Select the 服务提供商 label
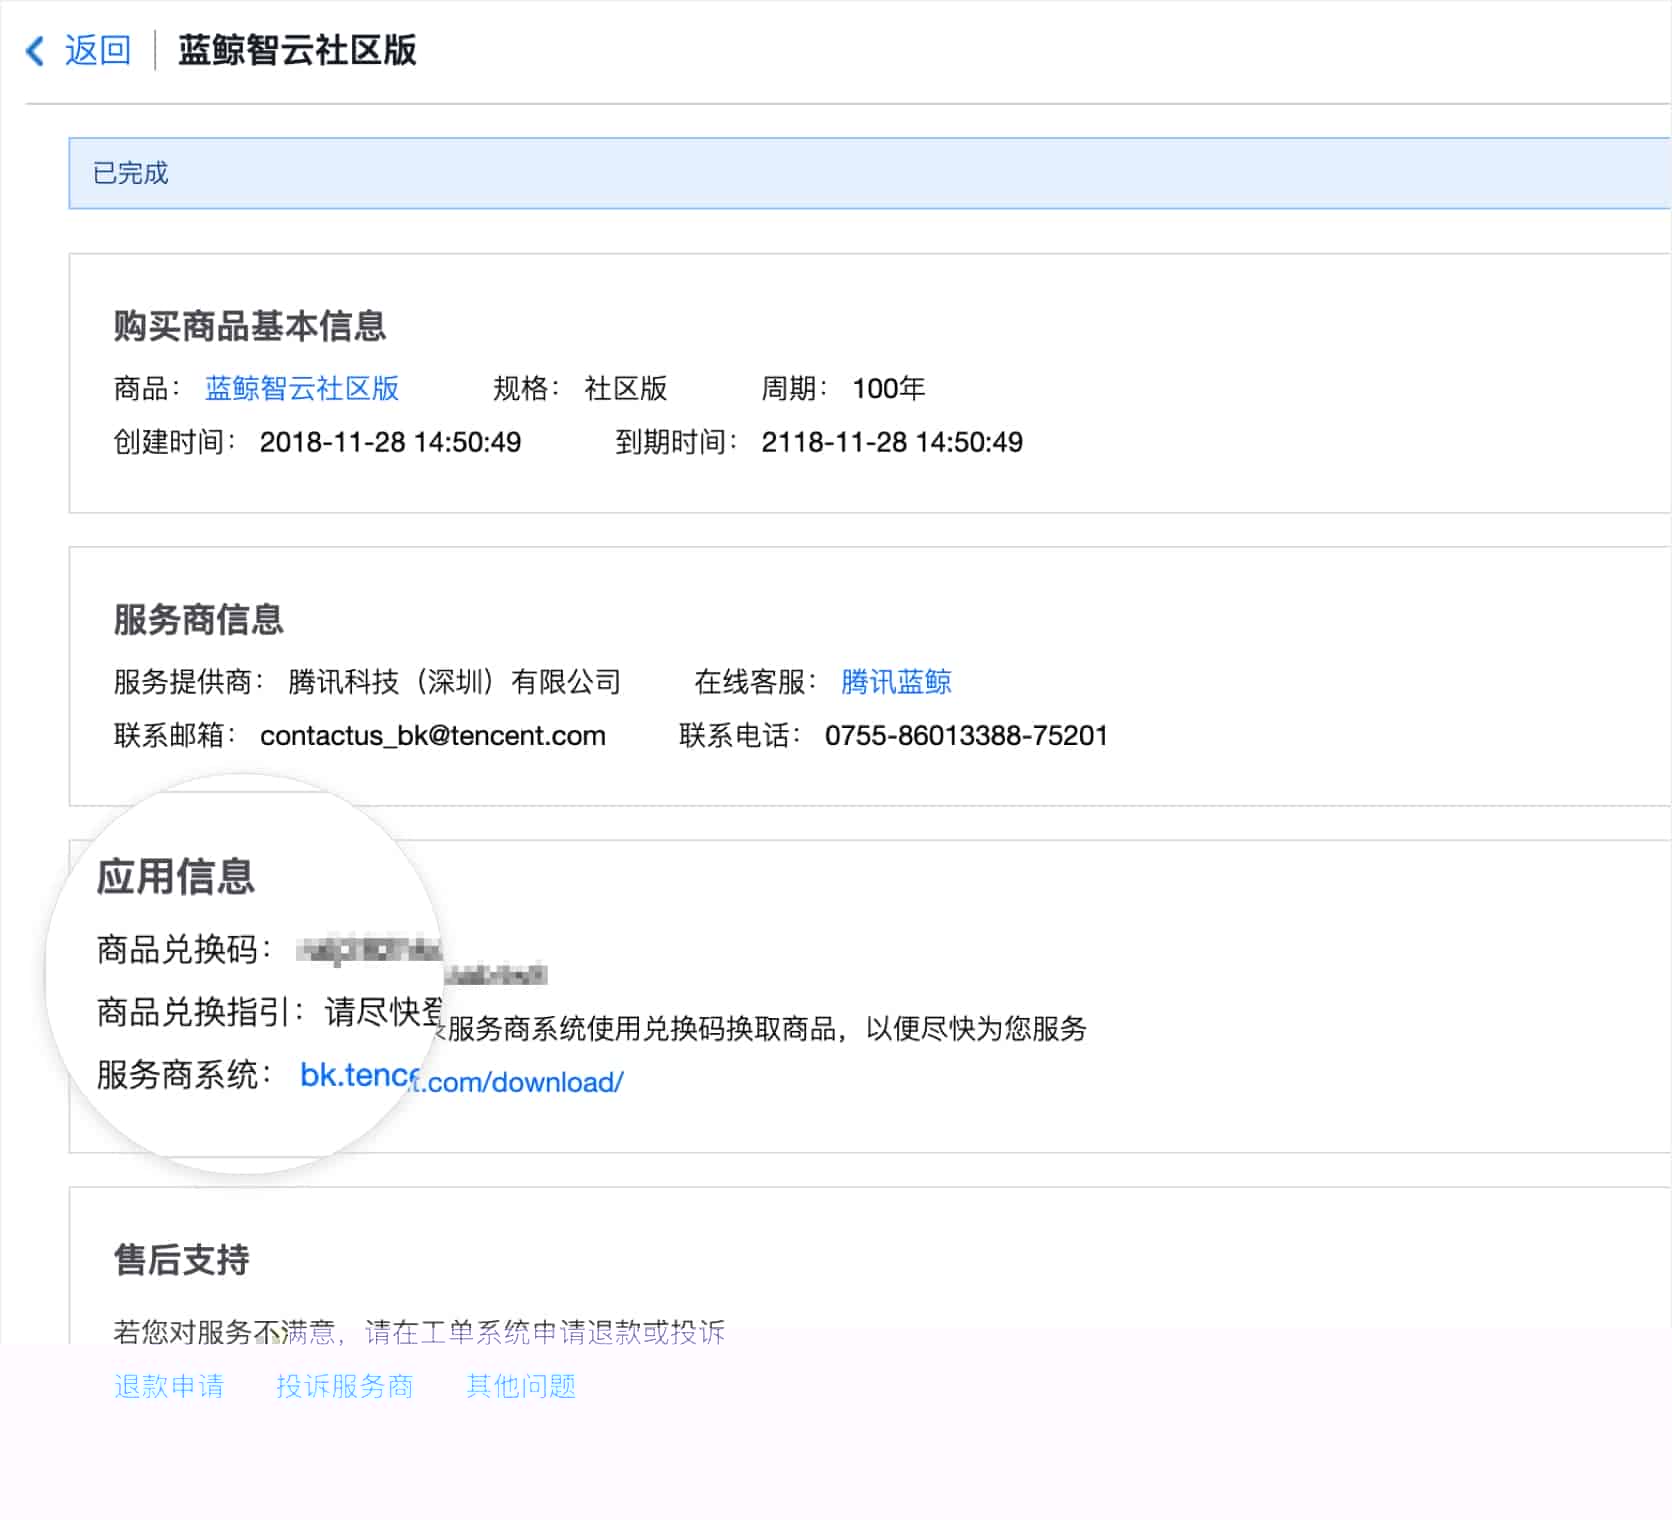This screenshot has width=1672, height=1520. (189, 682)
